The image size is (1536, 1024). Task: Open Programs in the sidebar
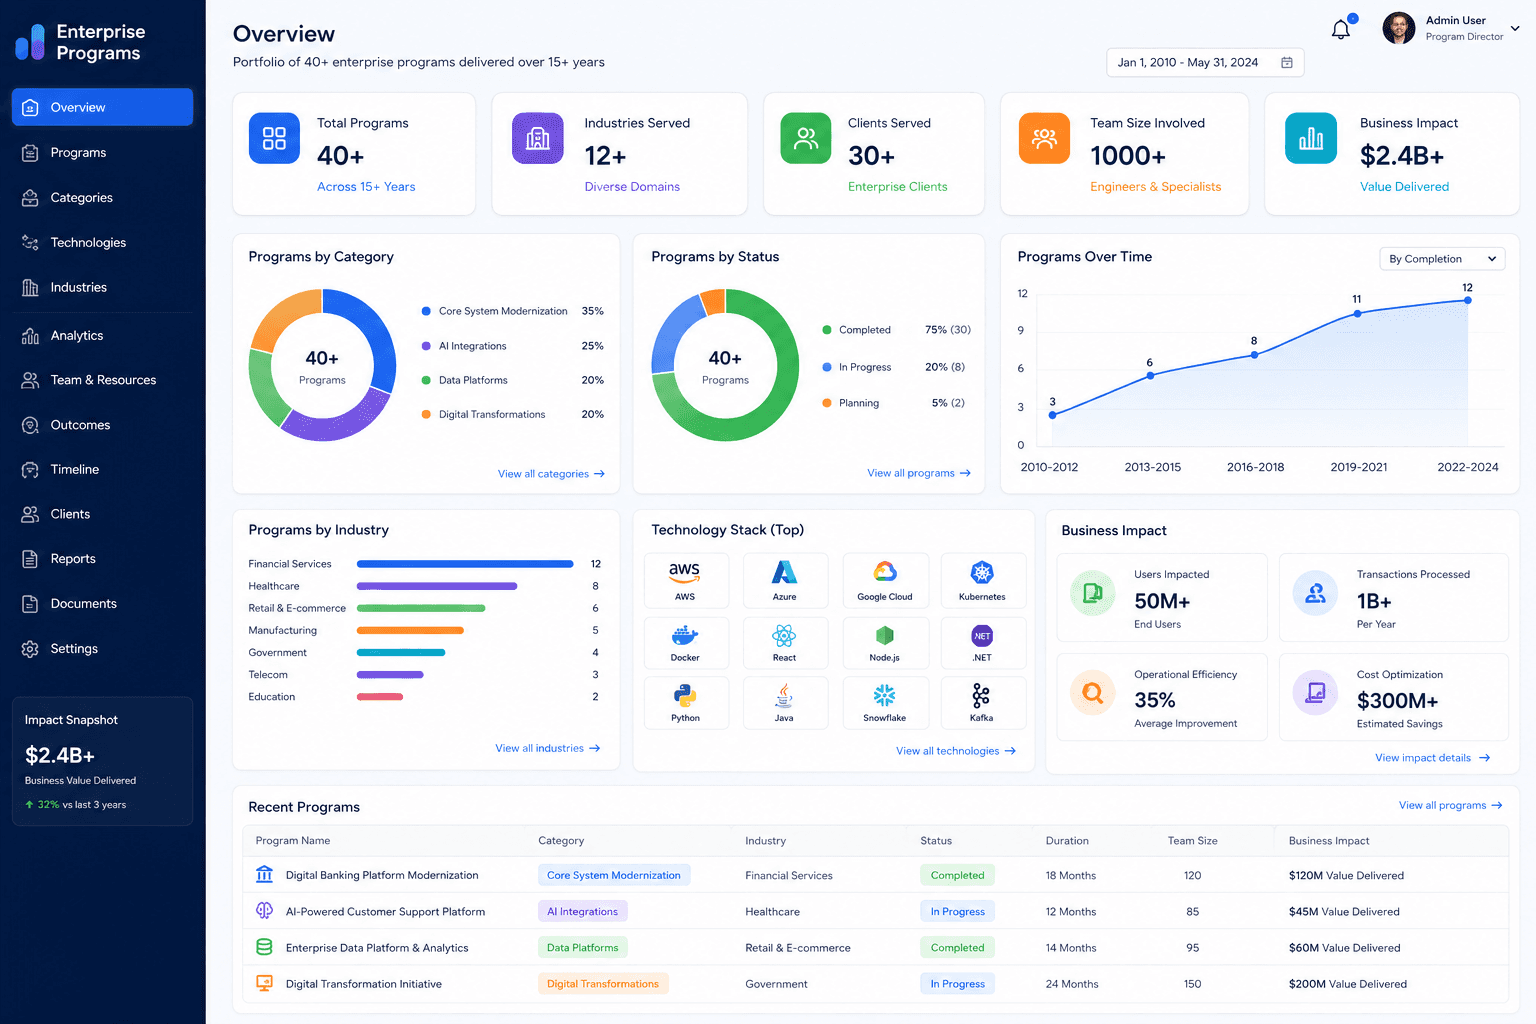pos(102,152)
